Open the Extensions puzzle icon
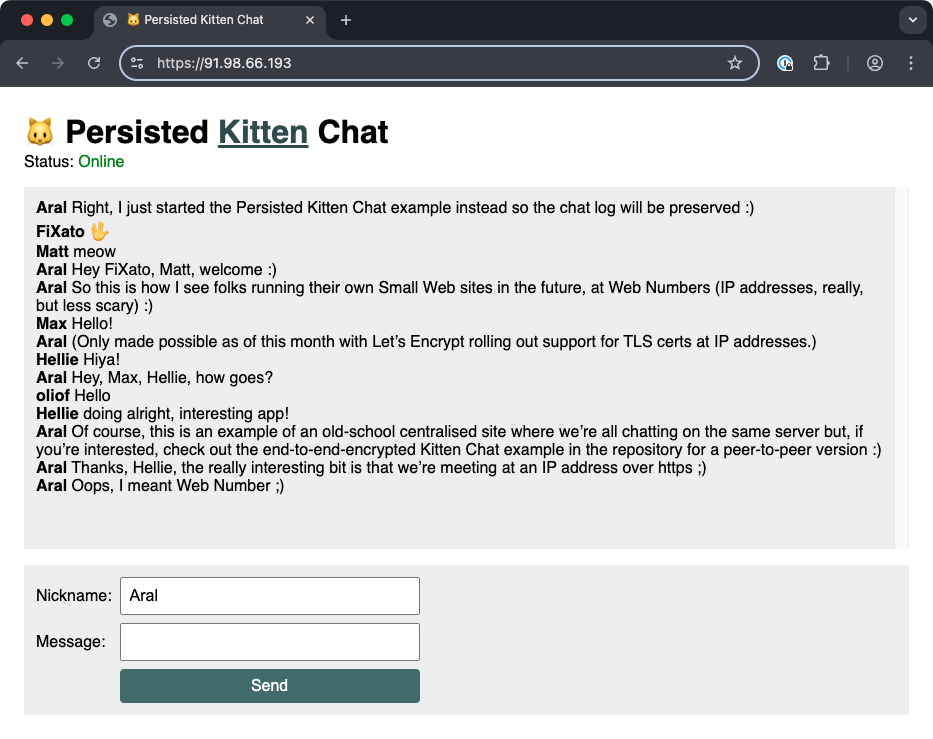The width and height of the screenshot is (933, 739). click(821, 63)
